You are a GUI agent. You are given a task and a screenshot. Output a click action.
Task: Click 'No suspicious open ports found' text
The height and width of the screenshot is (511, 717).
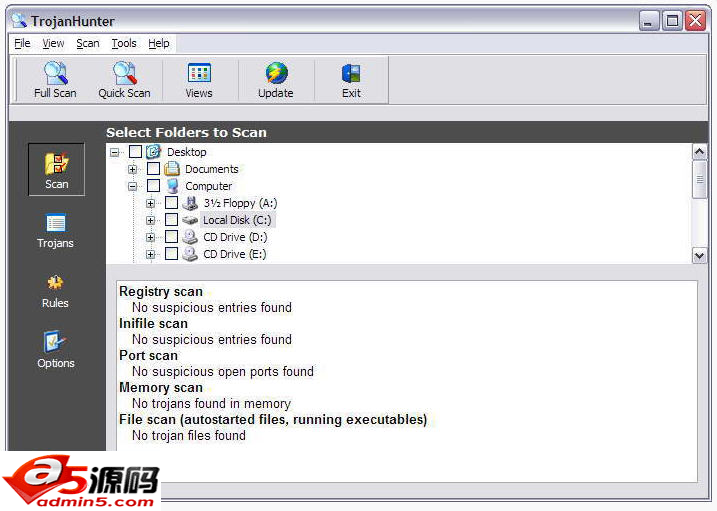click(x=223, y=372)
